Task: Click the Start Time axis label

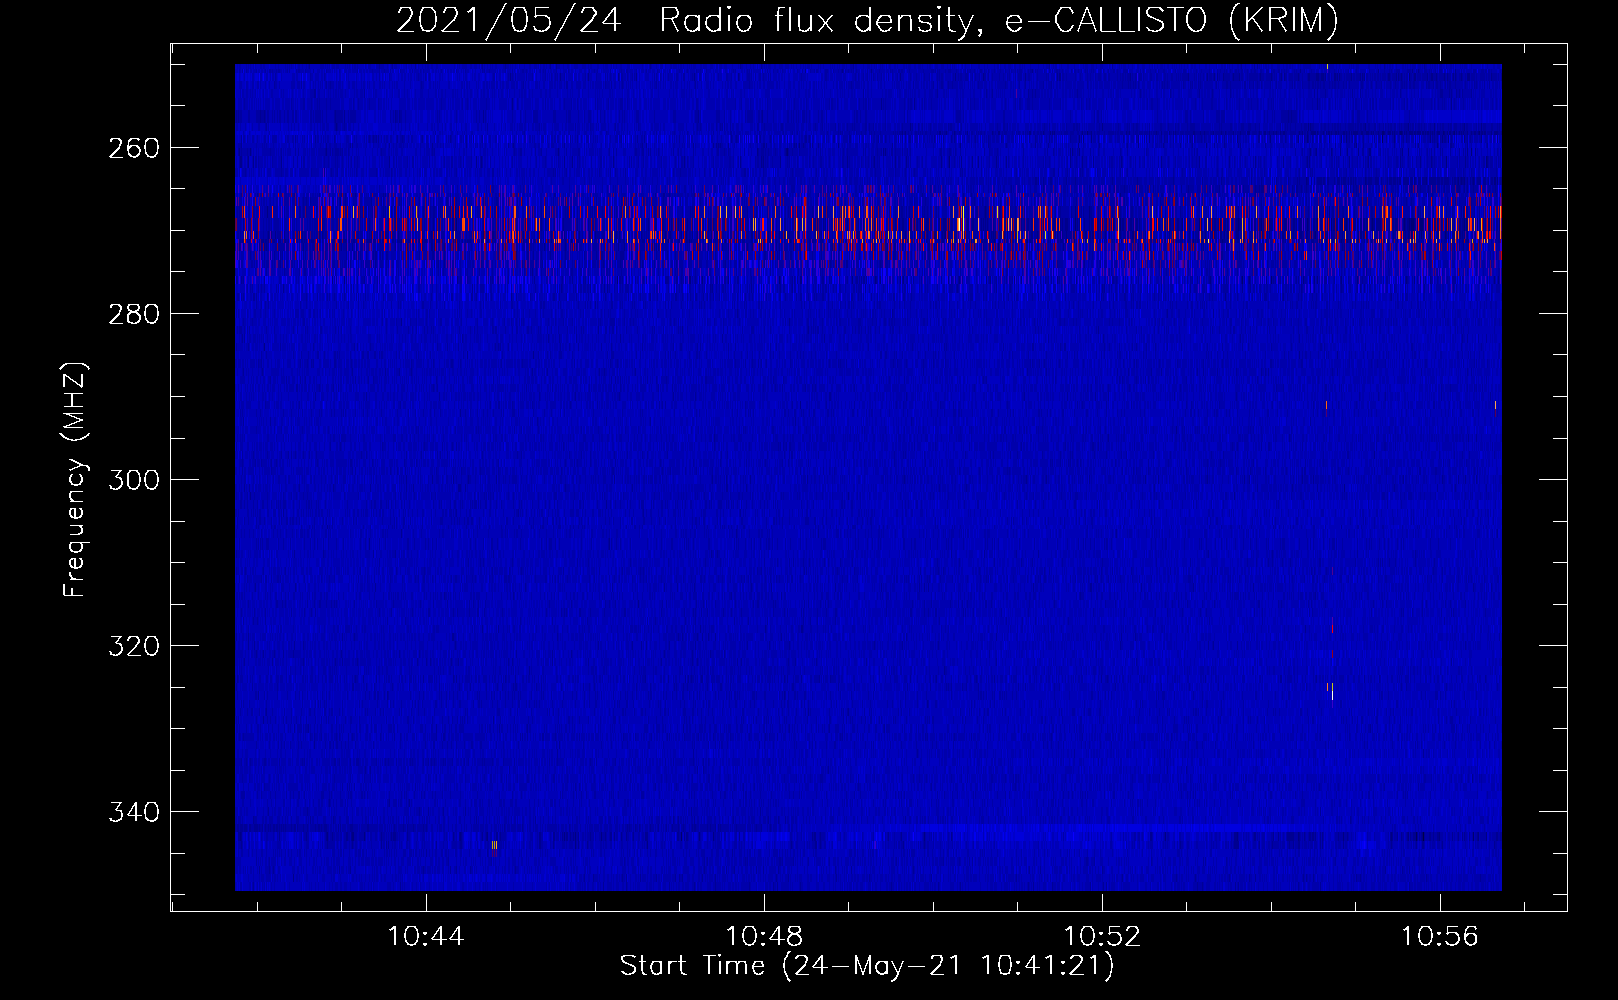Action: (867, 966)
